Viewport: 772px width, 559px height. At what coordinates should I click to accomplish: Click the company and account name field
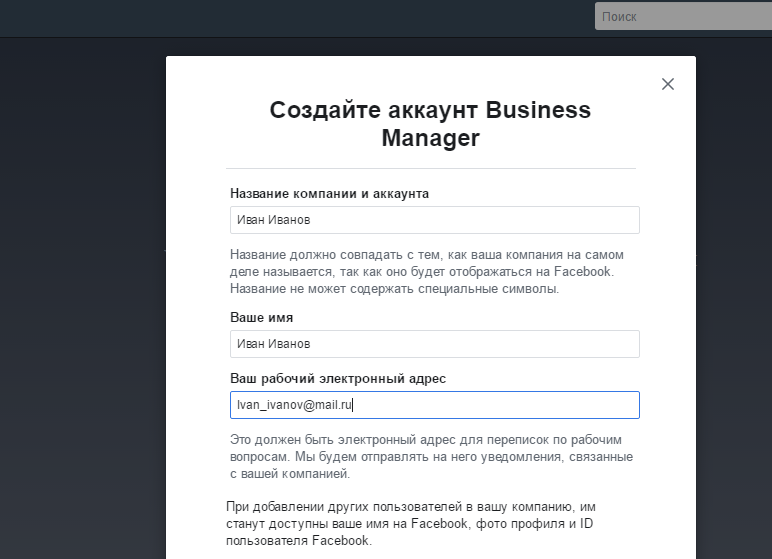435,220
